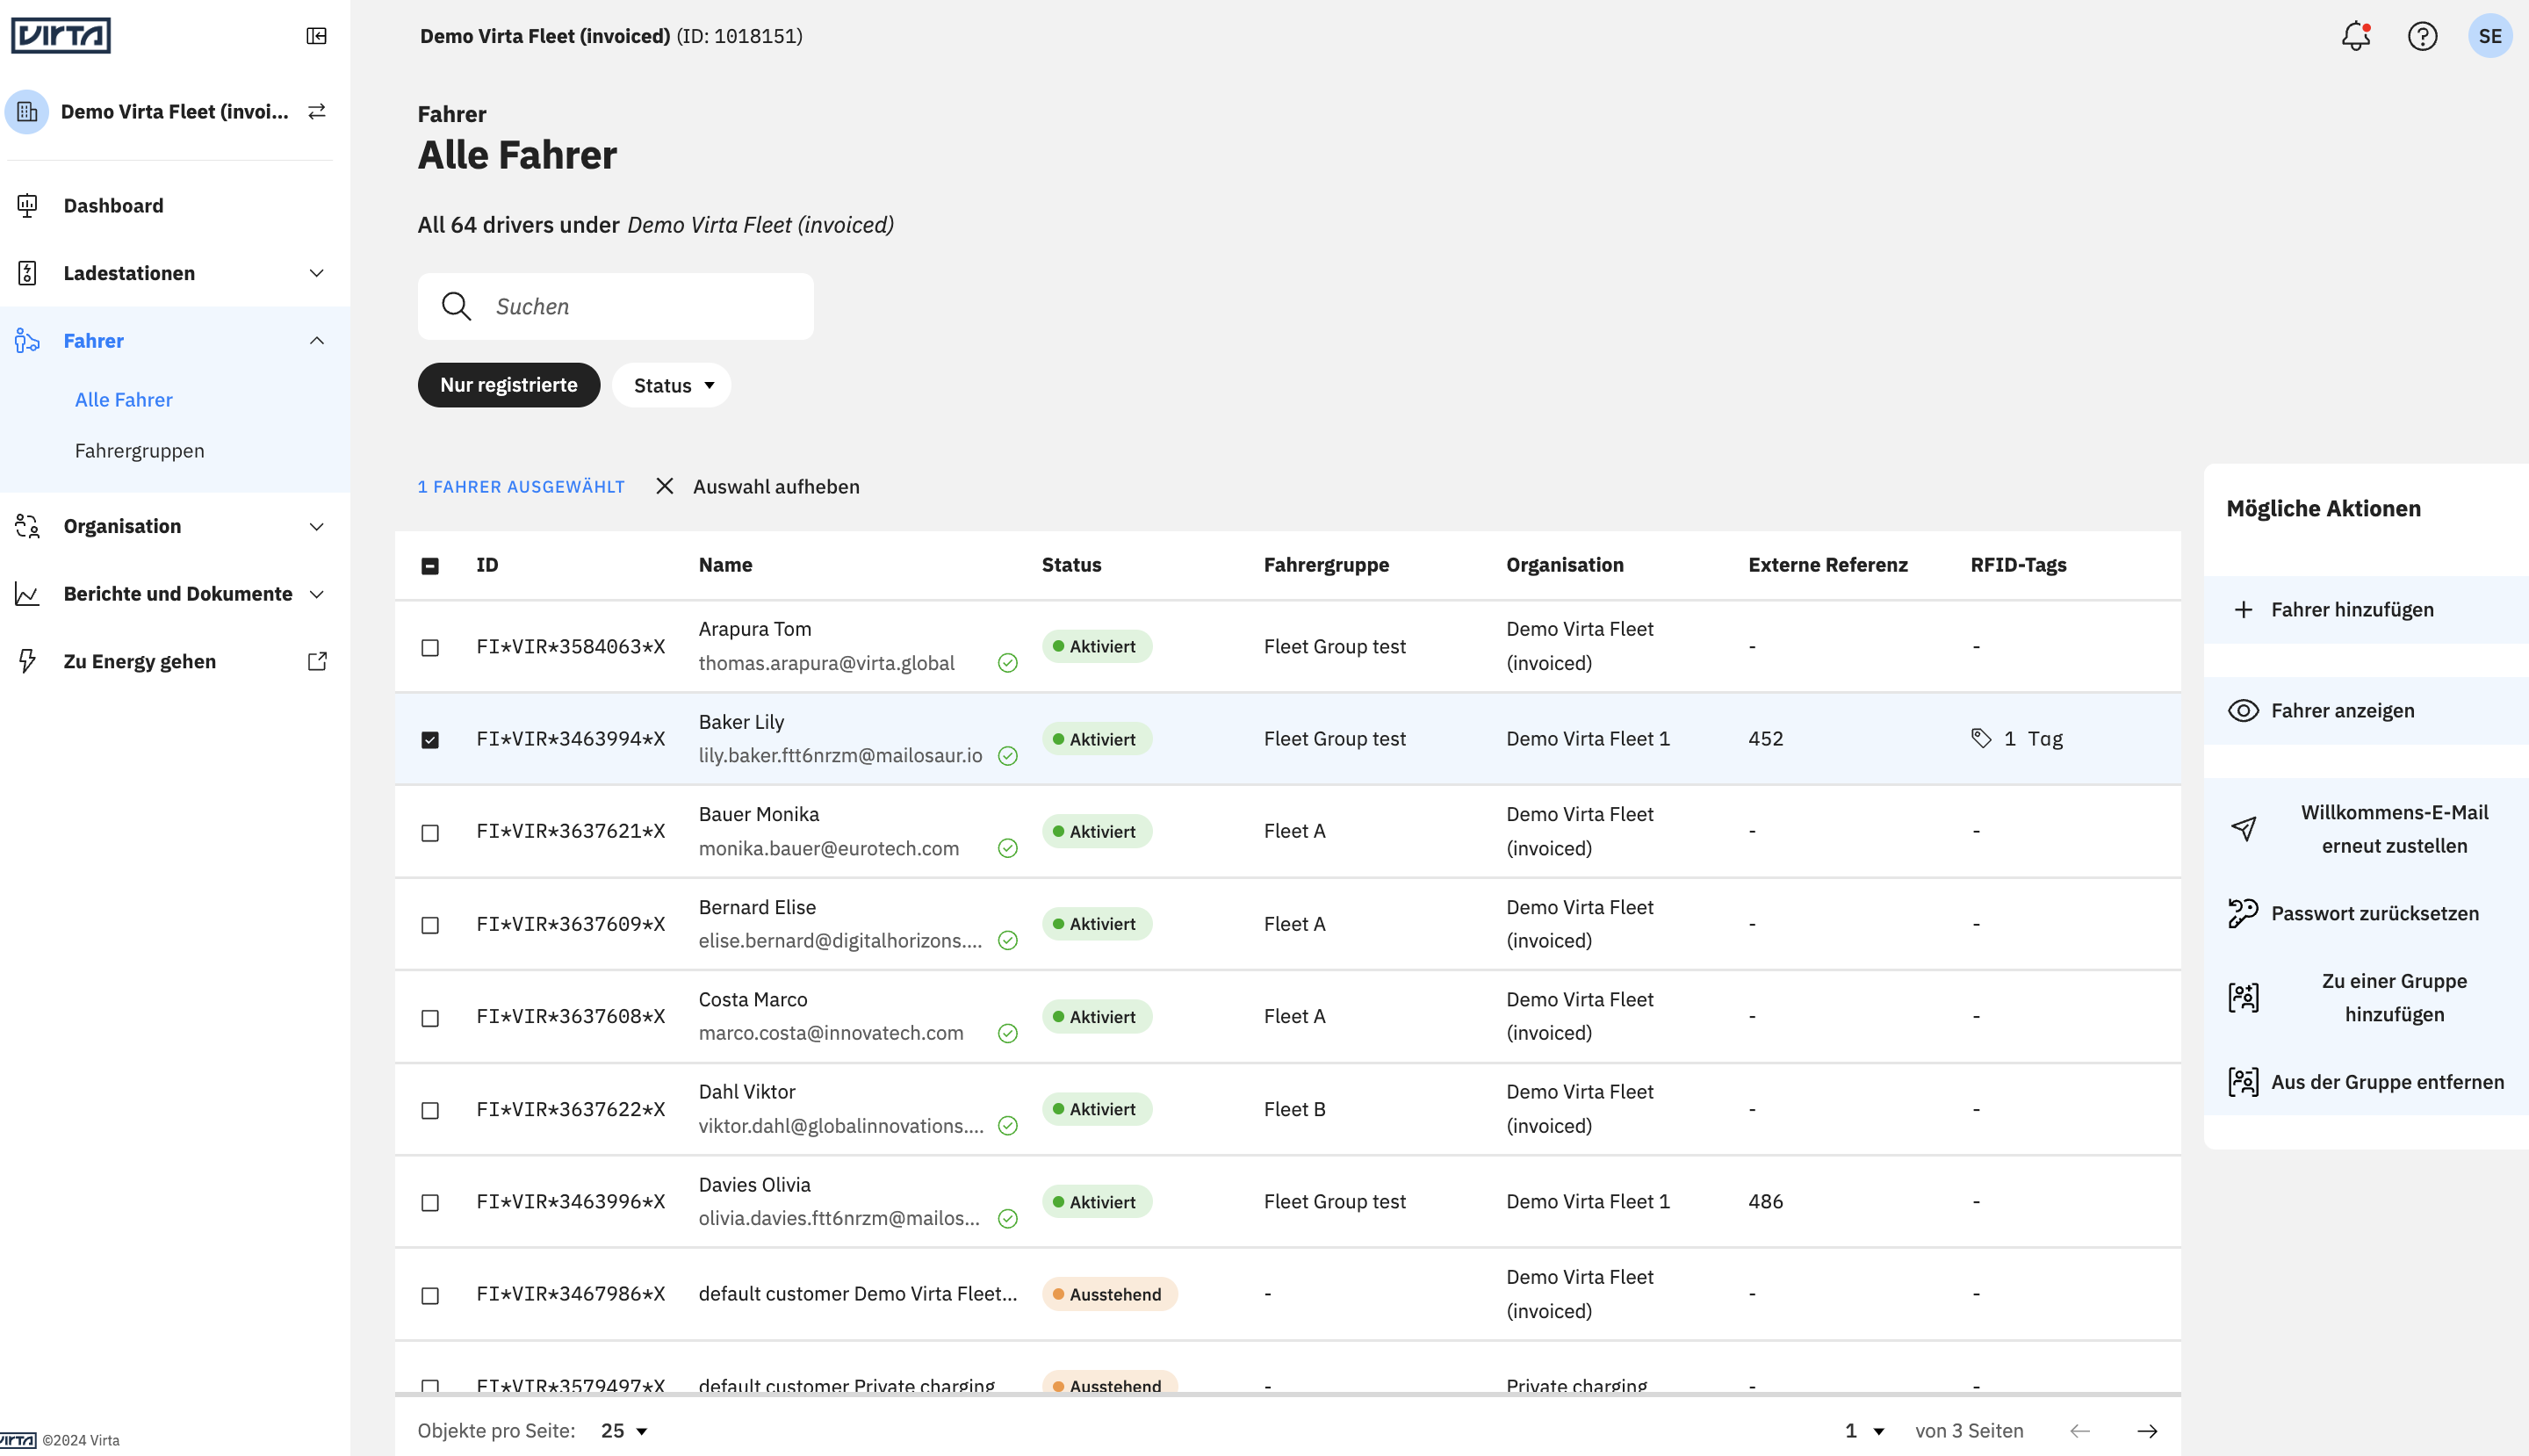Viewport: 2529px width, 1456px height.
Task: Click the organisation switch arrows icon
Action: pos(317,111)
